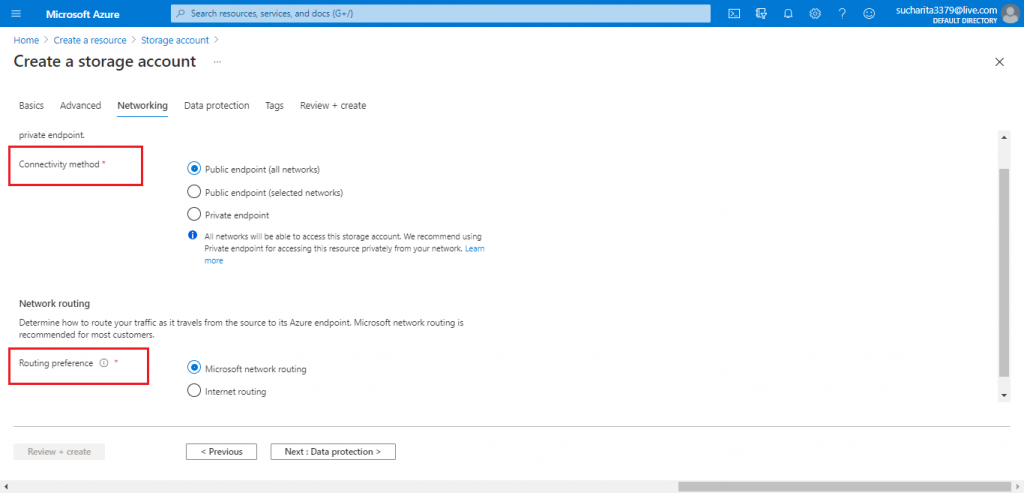
Task: Open the Tags tab
Action: click(x=274, y=106)
